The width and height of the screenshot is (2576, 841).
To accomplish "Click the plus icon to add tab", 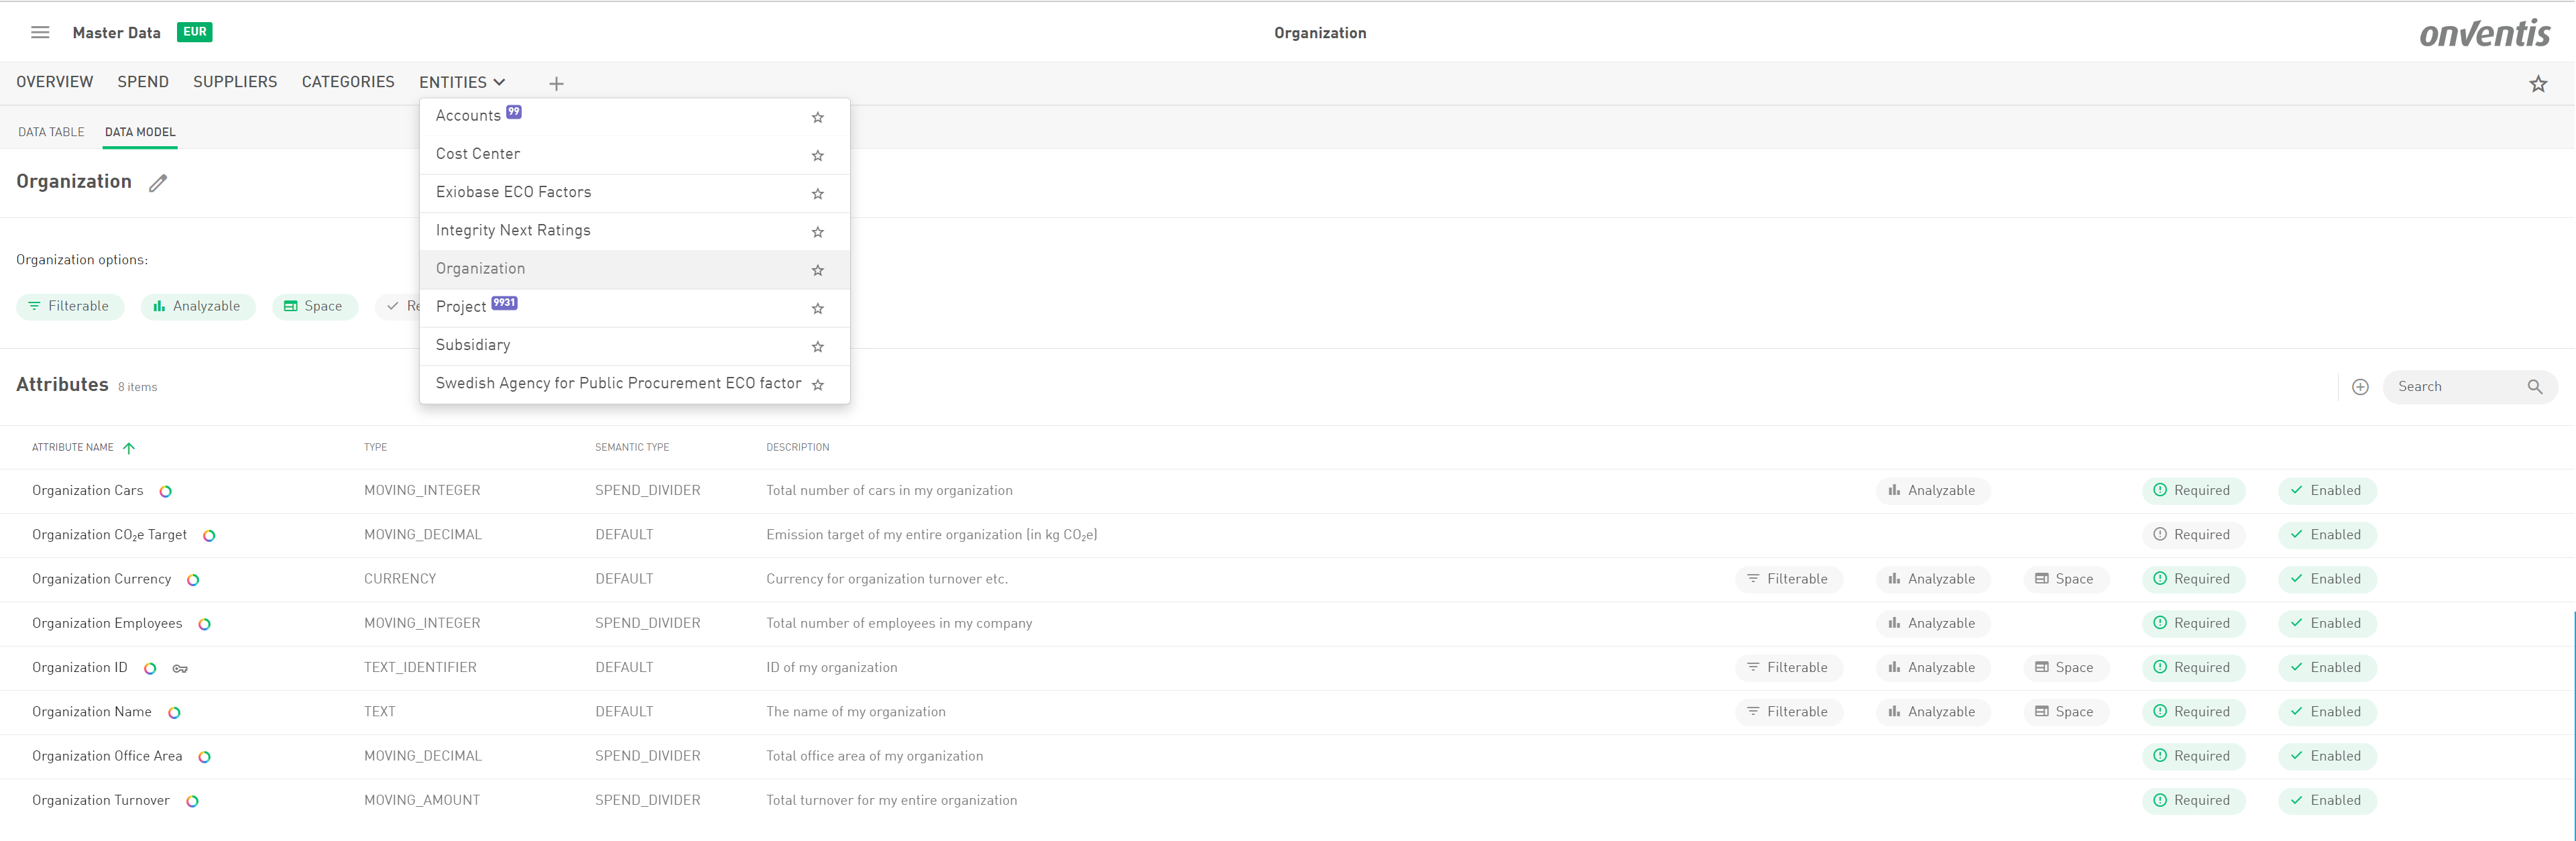I will click(x=556, y=83).
